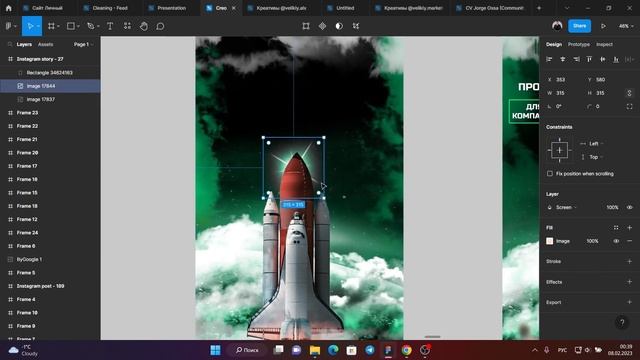
Task: Go to the Figma home icon
Action: 8,8
